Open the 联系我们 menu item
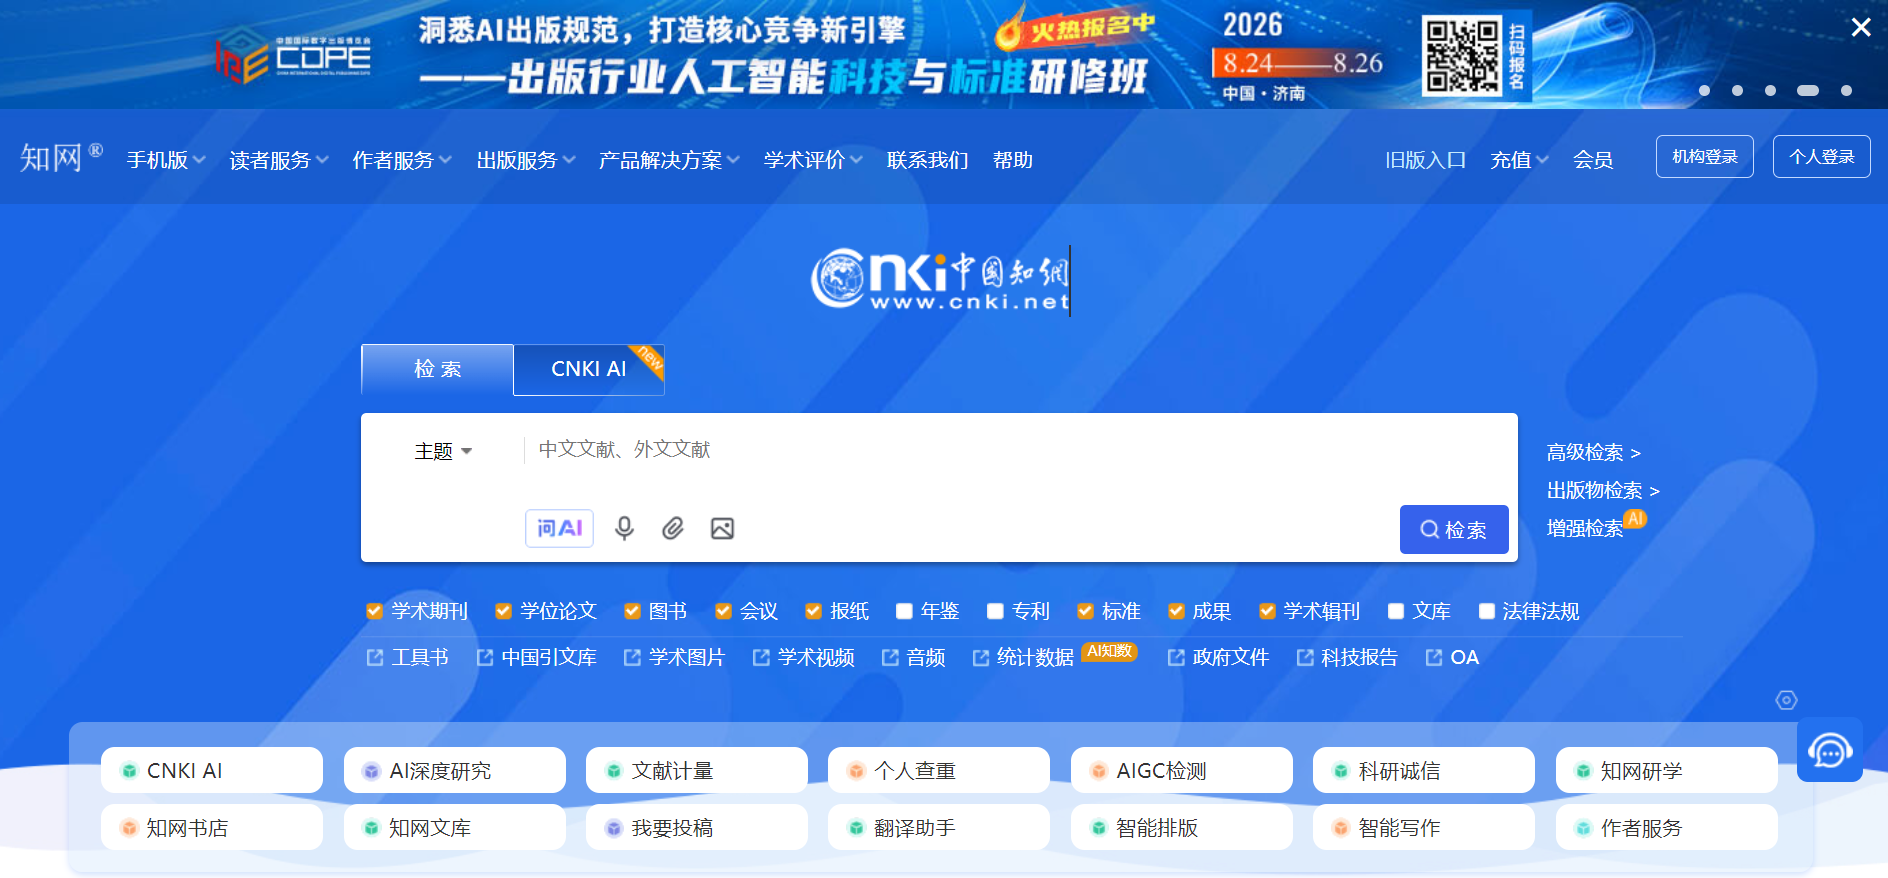The width and height of the screenshot is (1888, 878). coord(927,160)
